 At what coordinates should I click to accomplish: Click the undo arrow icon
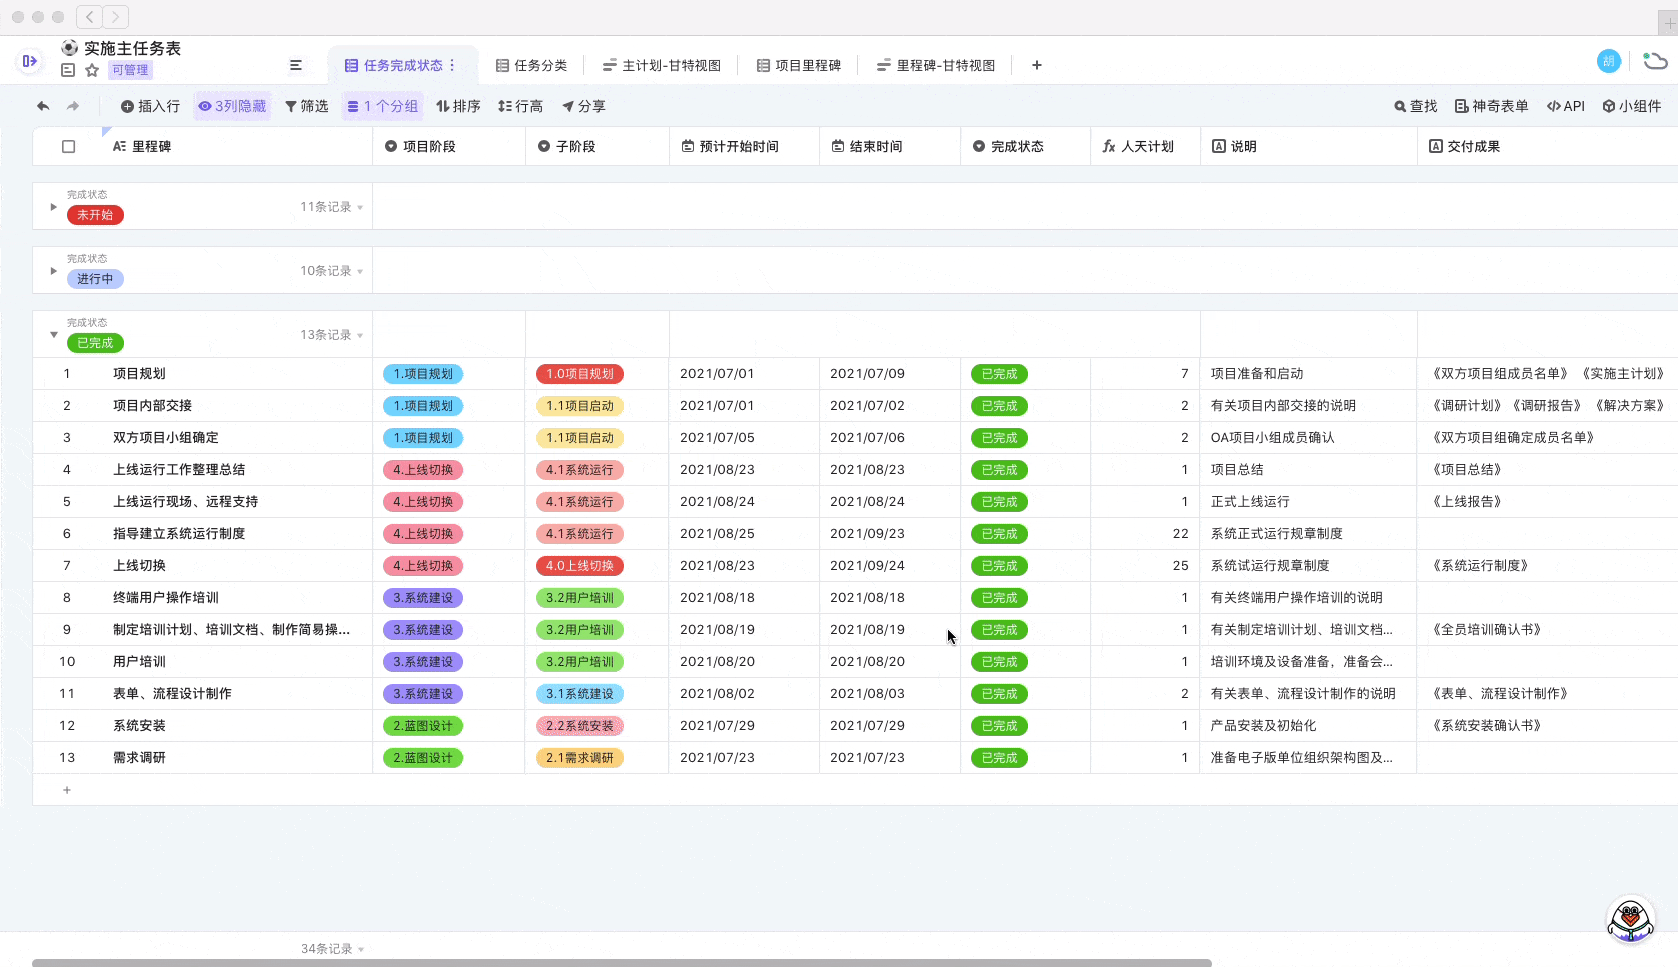point(42,106)
